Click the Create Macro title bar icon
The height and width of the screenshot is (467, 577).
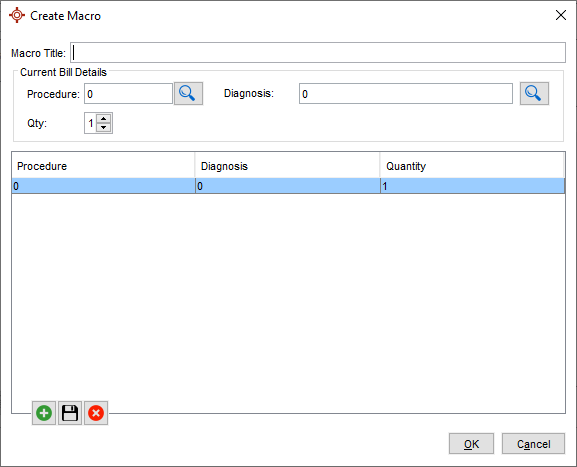[17, 15]
